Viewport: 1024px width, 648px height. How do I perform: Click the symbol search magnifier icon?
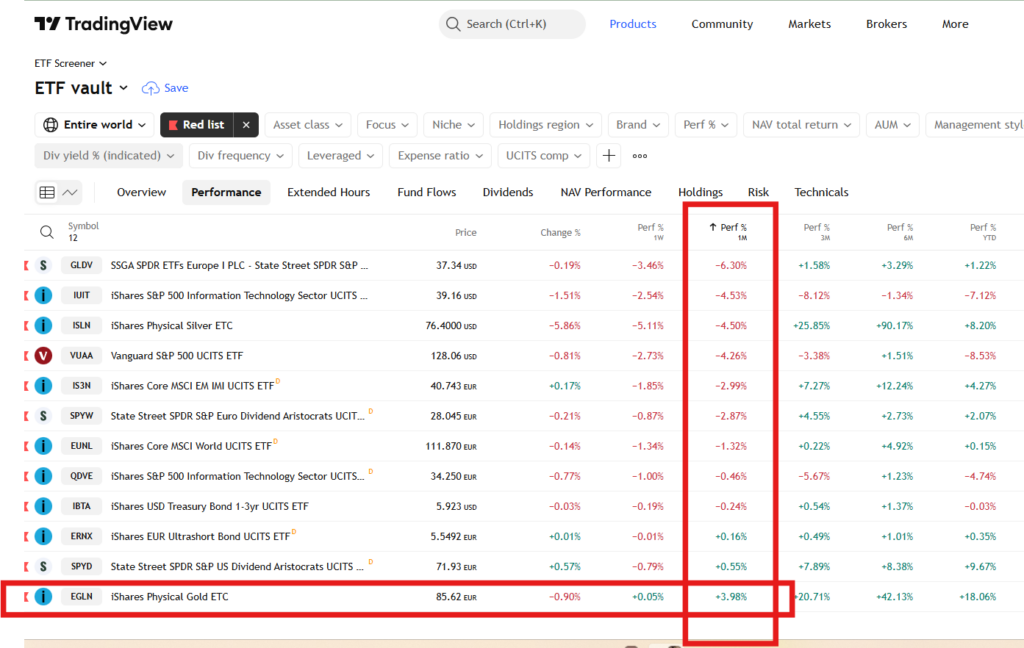pyautogui.click(x=47, y=232)
